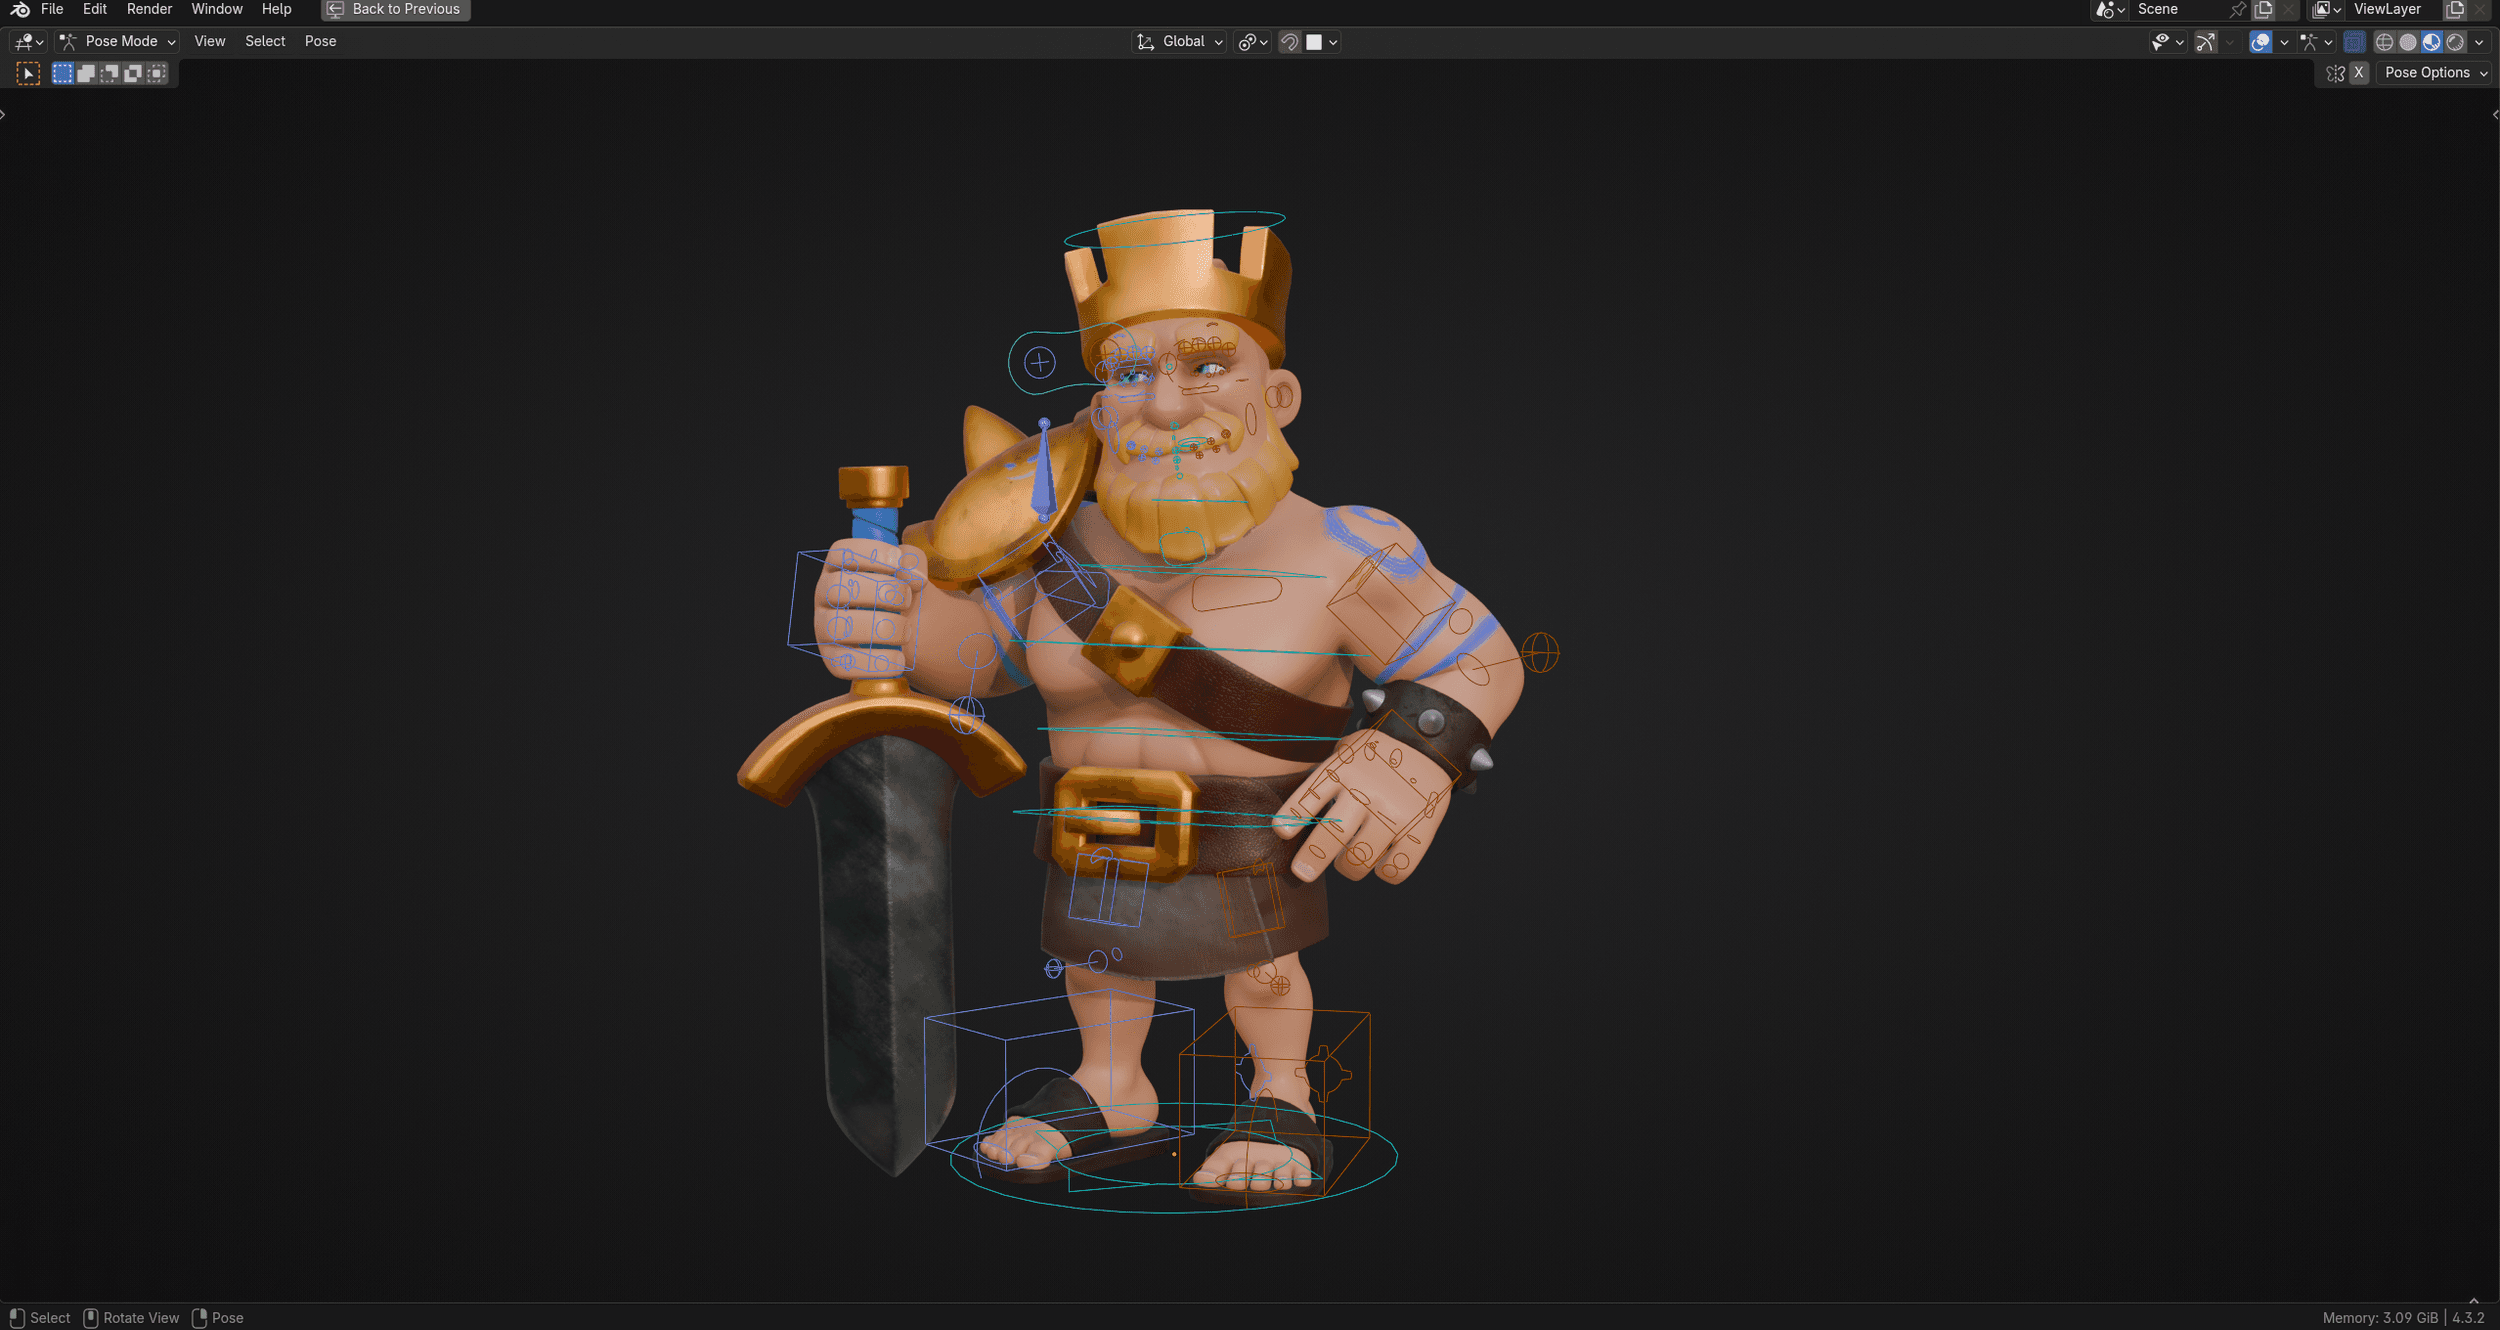Select the plus-sign eye target control

click(1039, 362)
